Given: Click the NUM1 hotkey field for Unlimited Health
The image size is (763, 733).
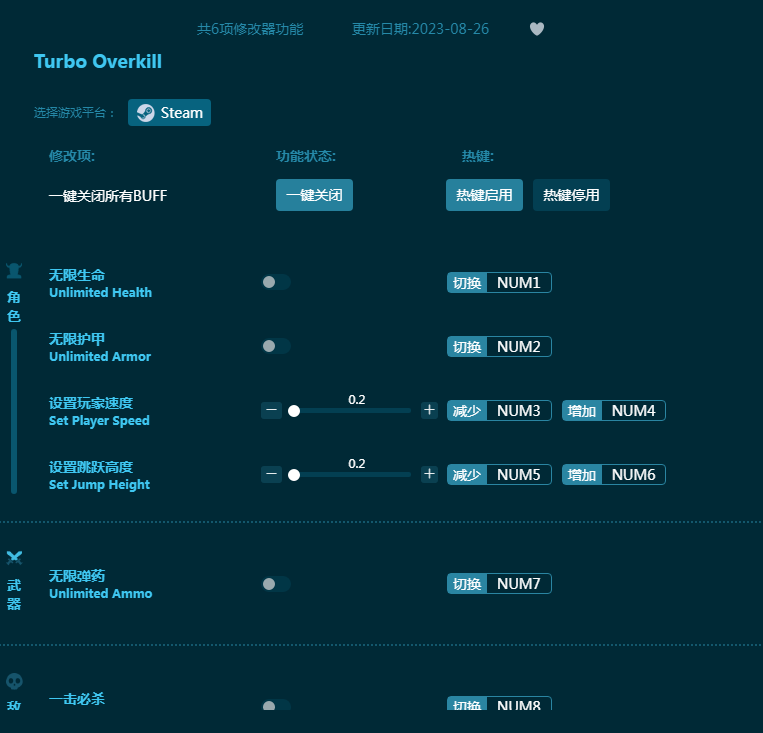Looking at the screenshot, I should pos(518,283).
